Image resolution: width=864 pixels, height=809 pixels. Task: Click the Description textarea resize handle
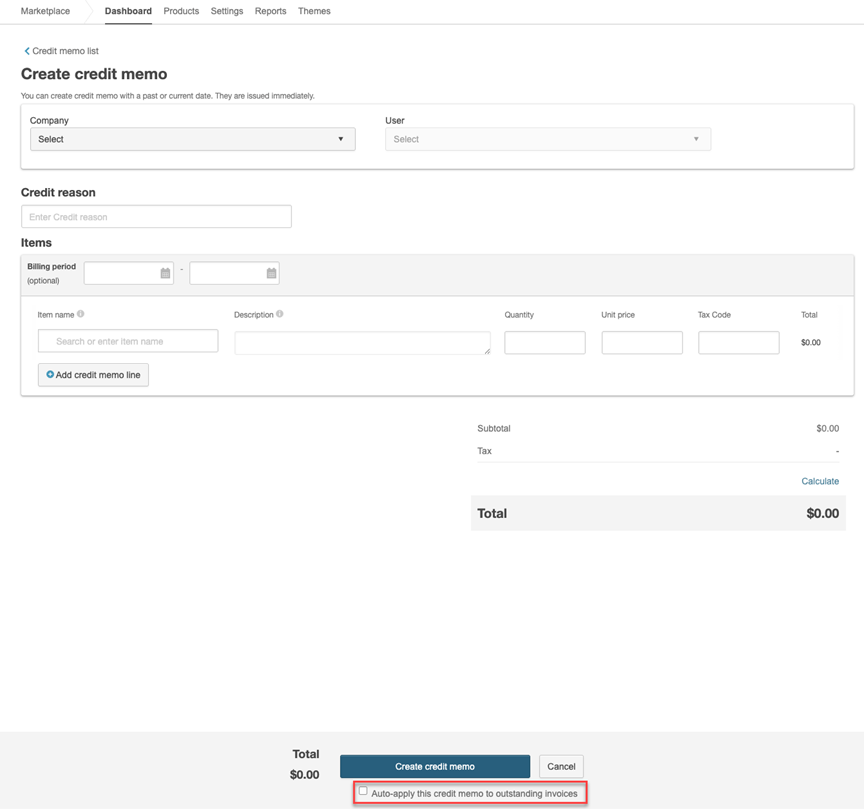pos(487,351)
